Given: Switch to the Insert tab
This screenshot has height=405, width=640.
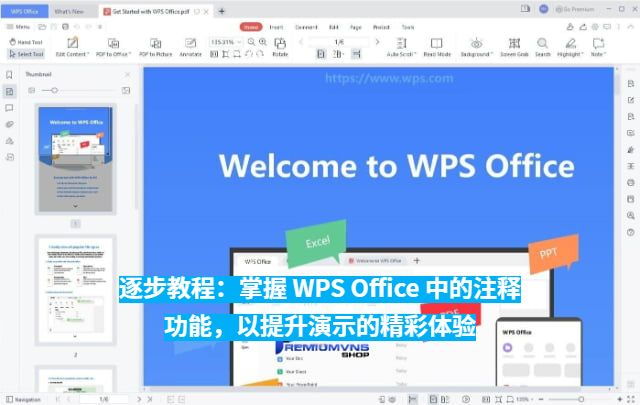Looking at the screenshot, I should (x=276, y=26).
